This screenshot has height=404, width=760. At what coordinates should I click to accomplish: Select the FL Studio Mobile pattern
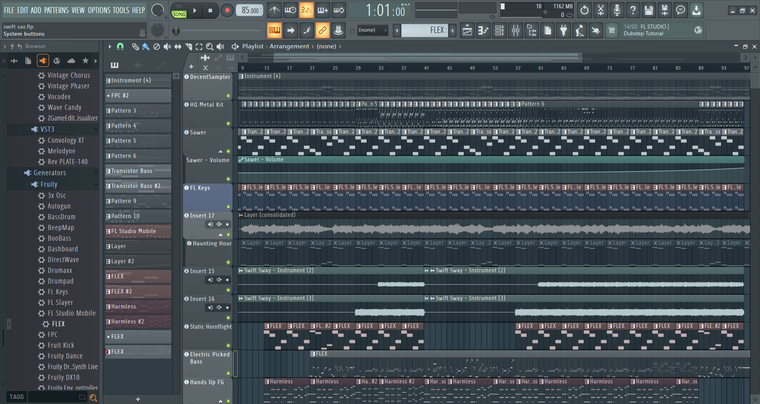[x=138, y=231]
